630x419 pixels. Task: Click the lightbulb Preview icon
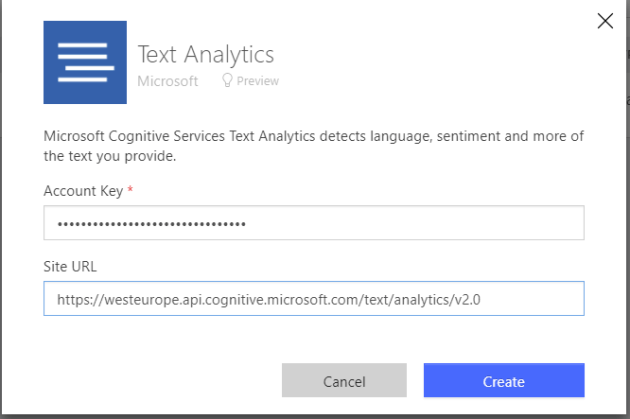227,81
